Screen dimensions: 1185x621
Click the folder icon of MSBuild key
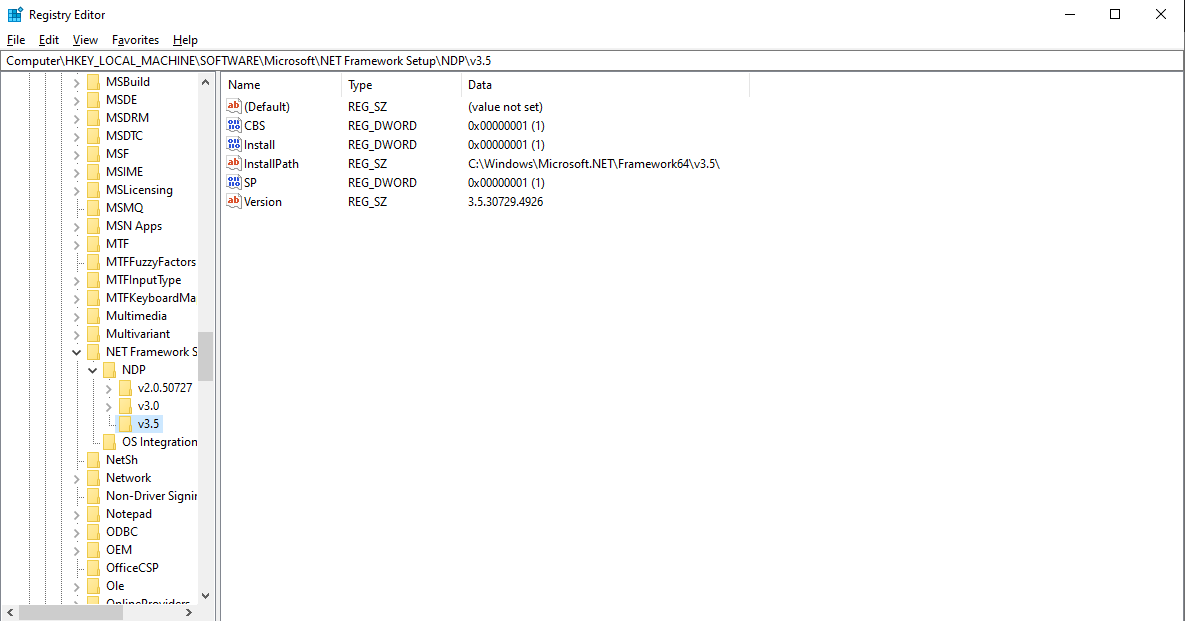[94, 82]
